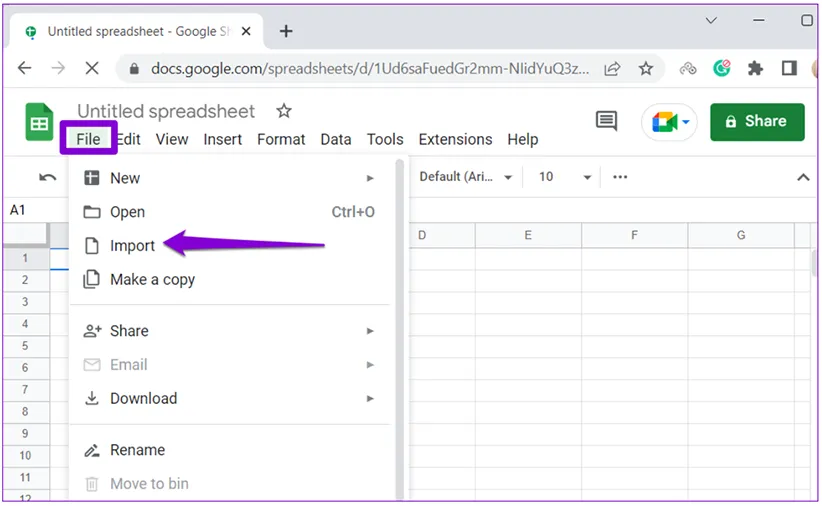Select Import from File menu
The height and width of the screenshot is (506, 822).
[x=132, y=245]
